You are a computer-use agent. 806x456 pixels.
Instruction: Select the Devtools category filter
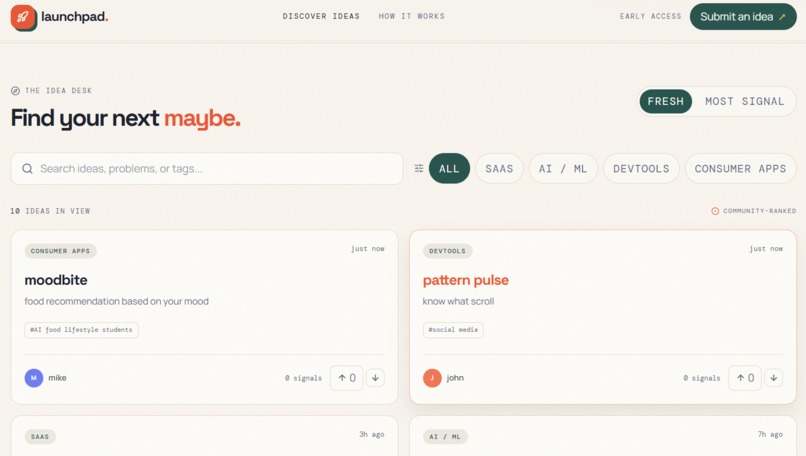coord(641,169)
